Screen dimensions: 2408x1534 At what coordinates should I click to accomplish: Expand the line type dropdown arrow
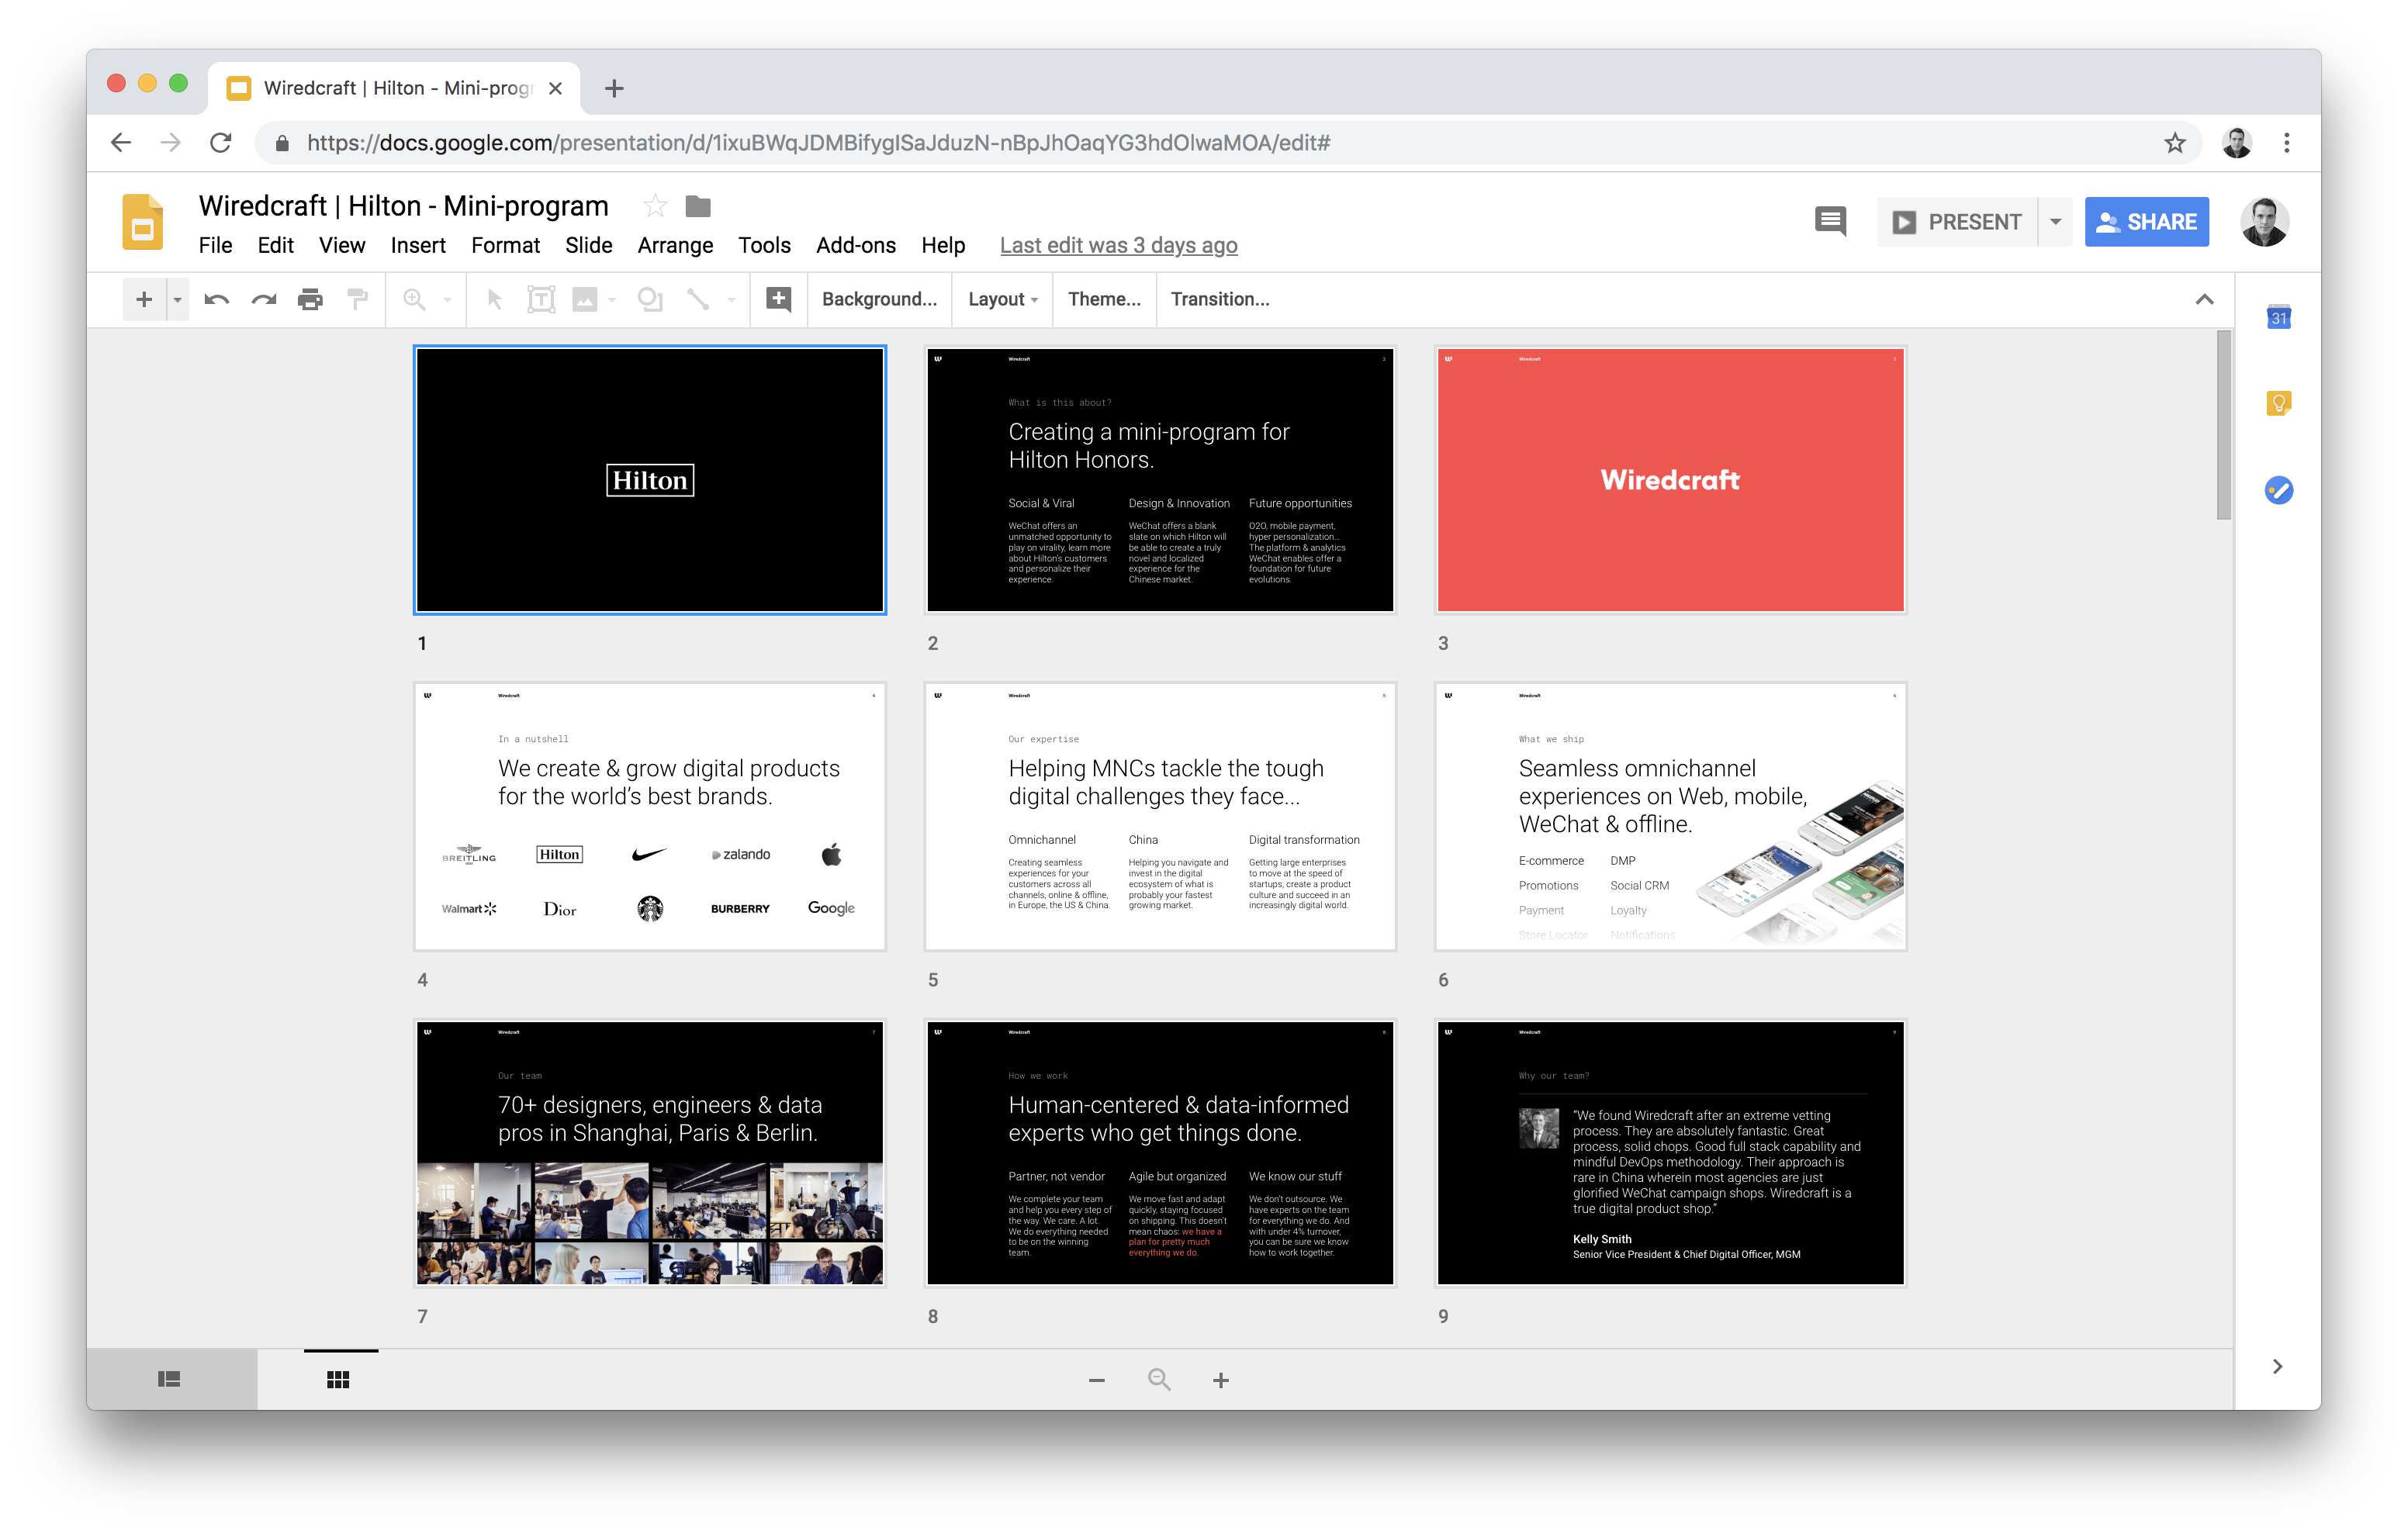click(731, 299)
